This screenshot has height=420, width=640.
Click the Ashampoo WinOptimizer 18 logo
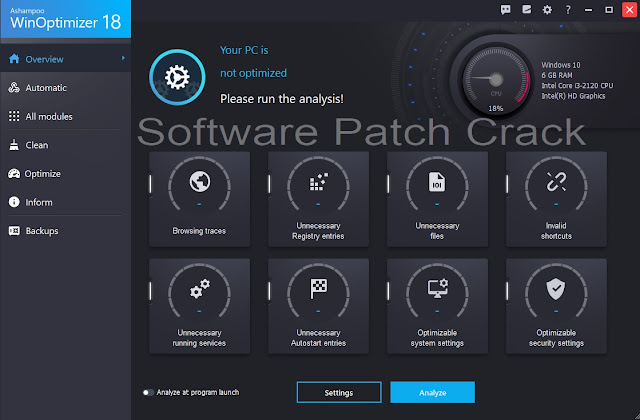(x=66, y=19)
